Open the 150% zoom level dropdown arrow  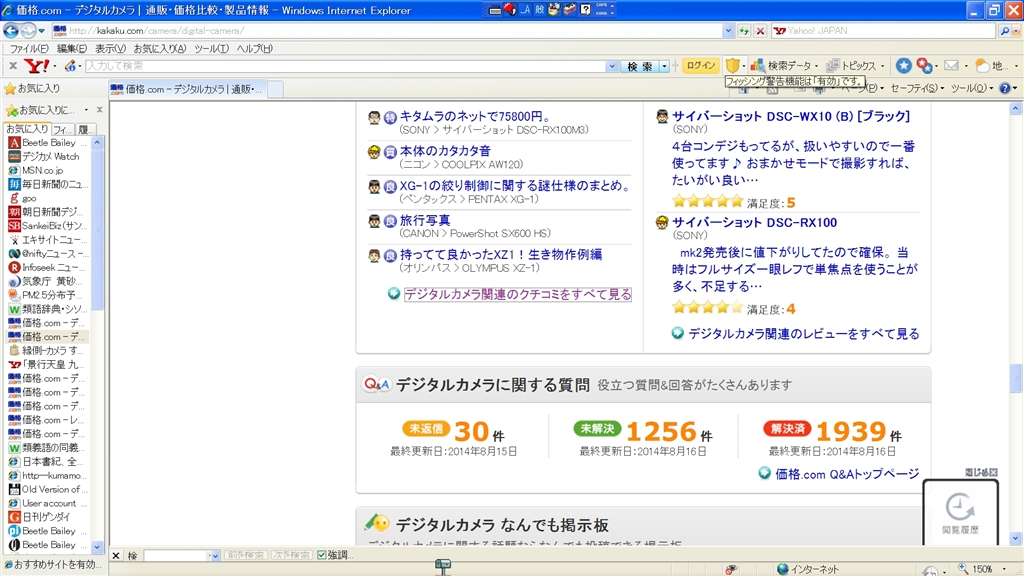[1004, 569]
